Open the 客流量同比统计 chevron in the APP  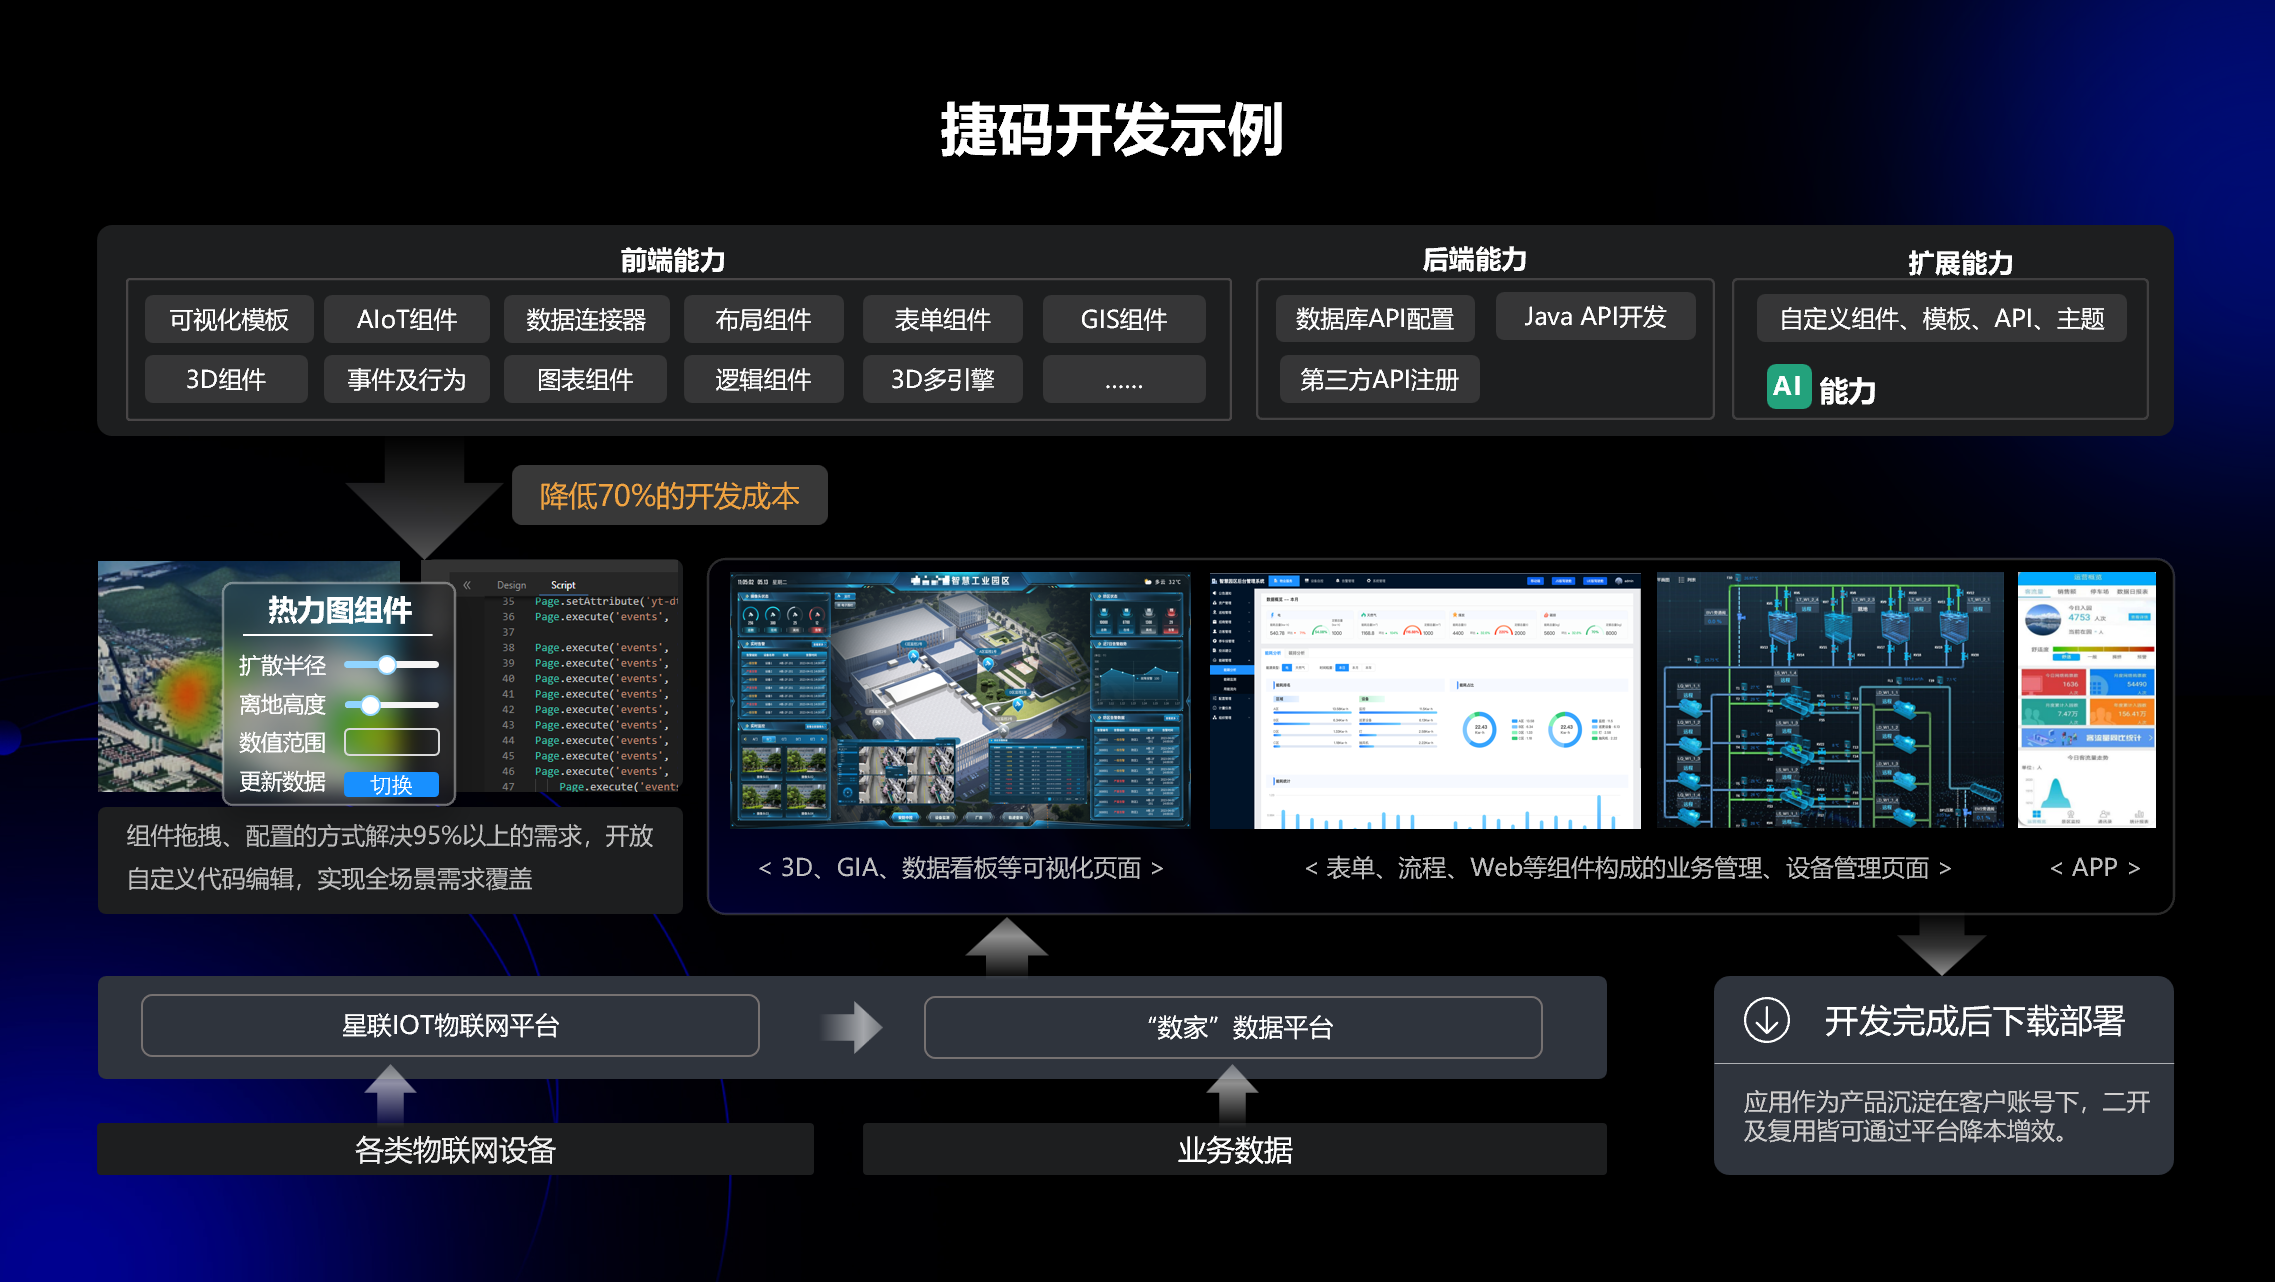2151,738
